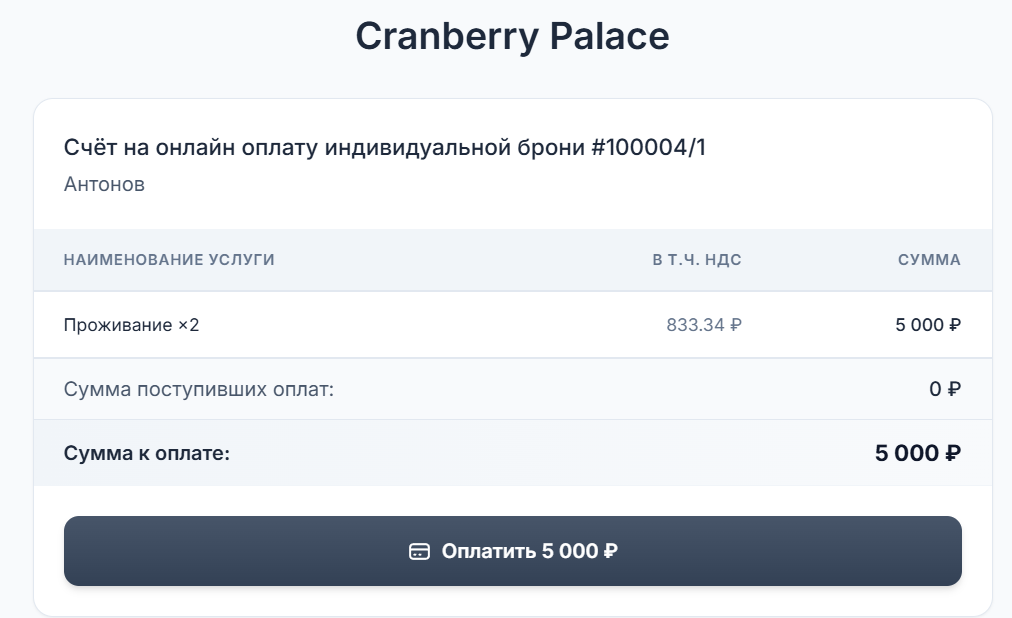1012x618 pixels.
Task: Click the Наименование услуги column header
Action: click(x=169, y=260)
